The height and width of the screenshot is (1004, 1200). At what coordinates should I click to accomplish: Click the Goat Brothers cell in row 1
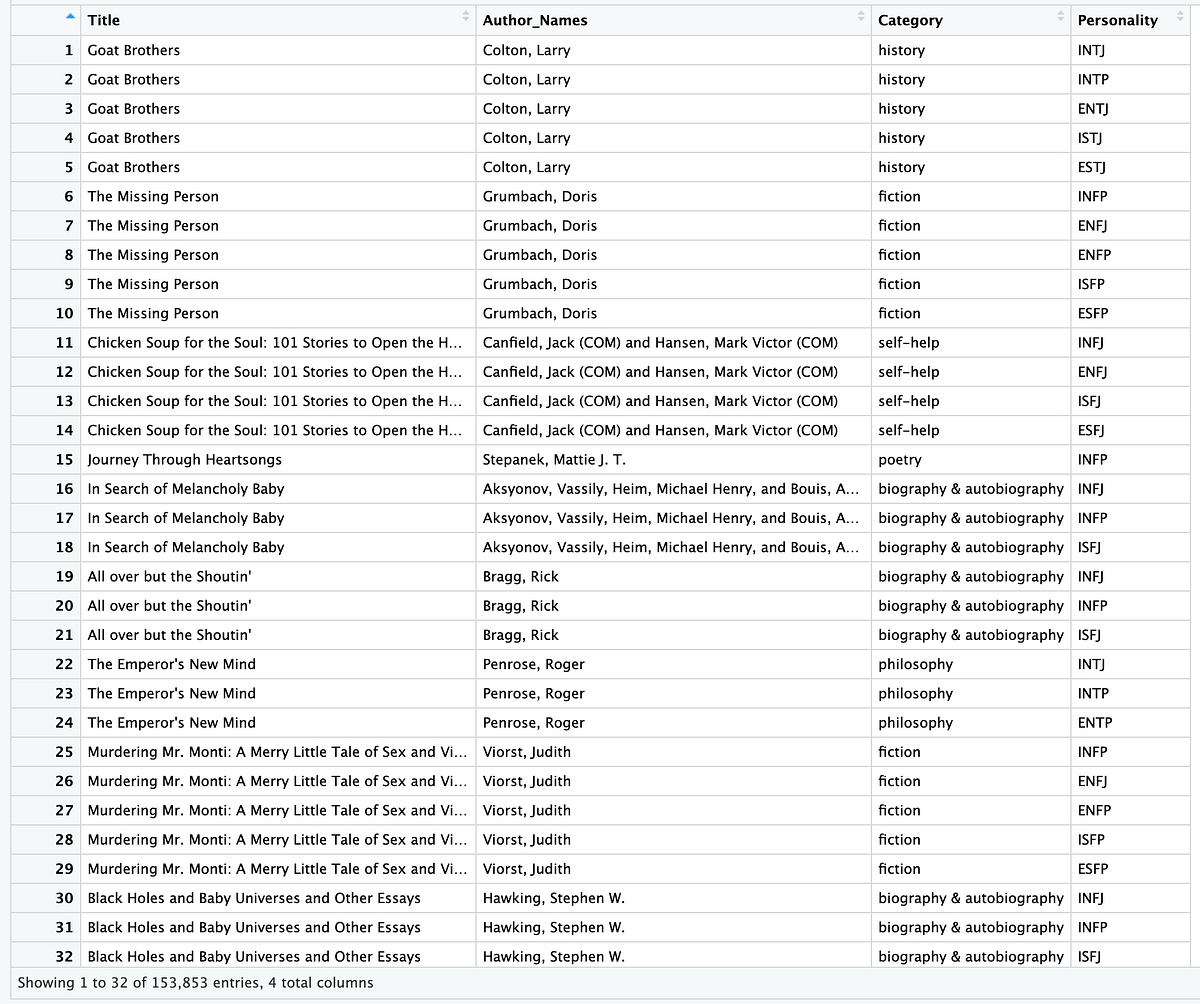pyautogui.click(x=279, y=50)
